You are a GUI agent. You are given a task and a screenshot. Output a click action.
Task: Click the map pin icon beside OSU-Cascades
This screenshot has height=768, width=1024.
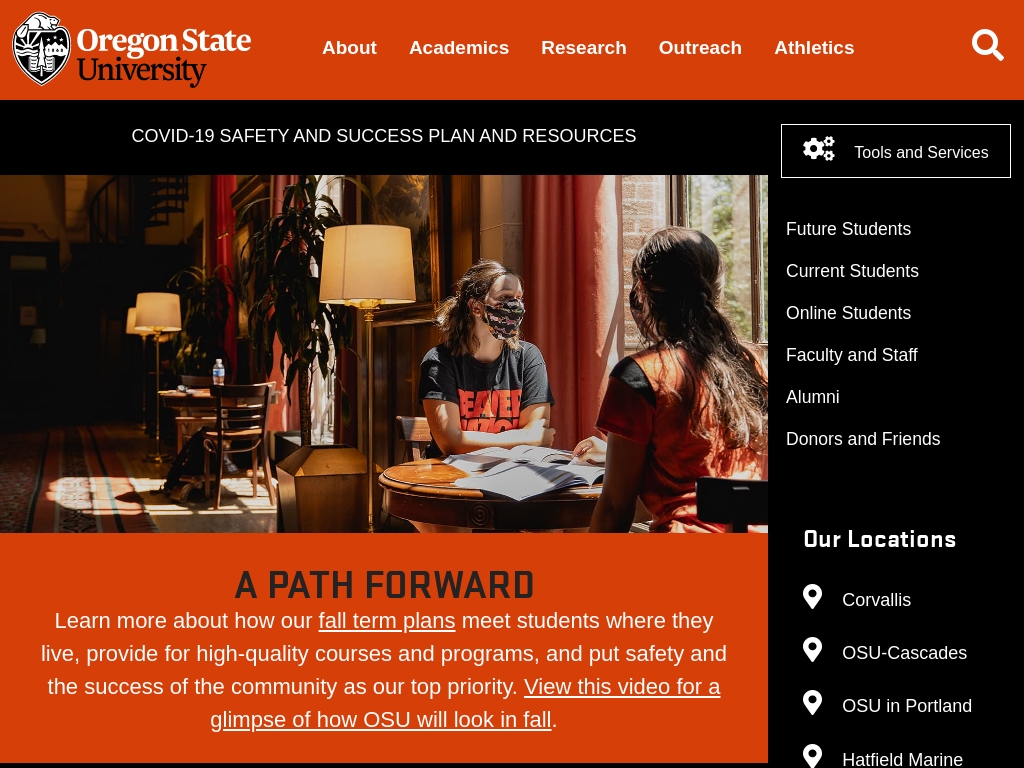coord(812,650)
